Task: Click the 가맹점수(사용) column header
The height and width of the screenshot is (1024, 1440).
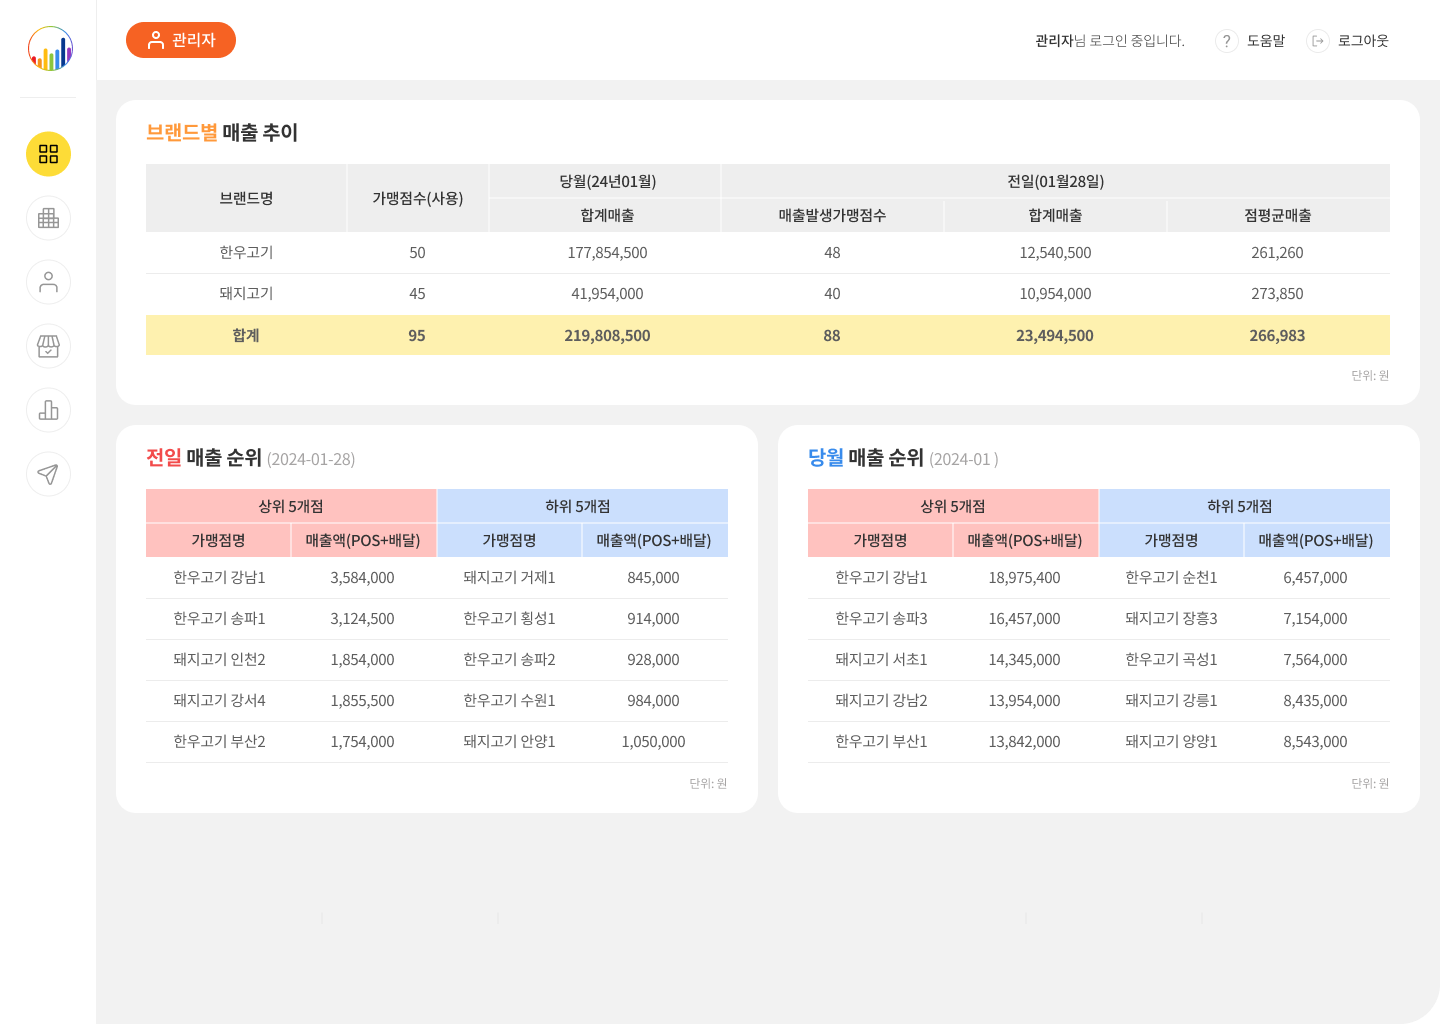Action: click(417, 198)
